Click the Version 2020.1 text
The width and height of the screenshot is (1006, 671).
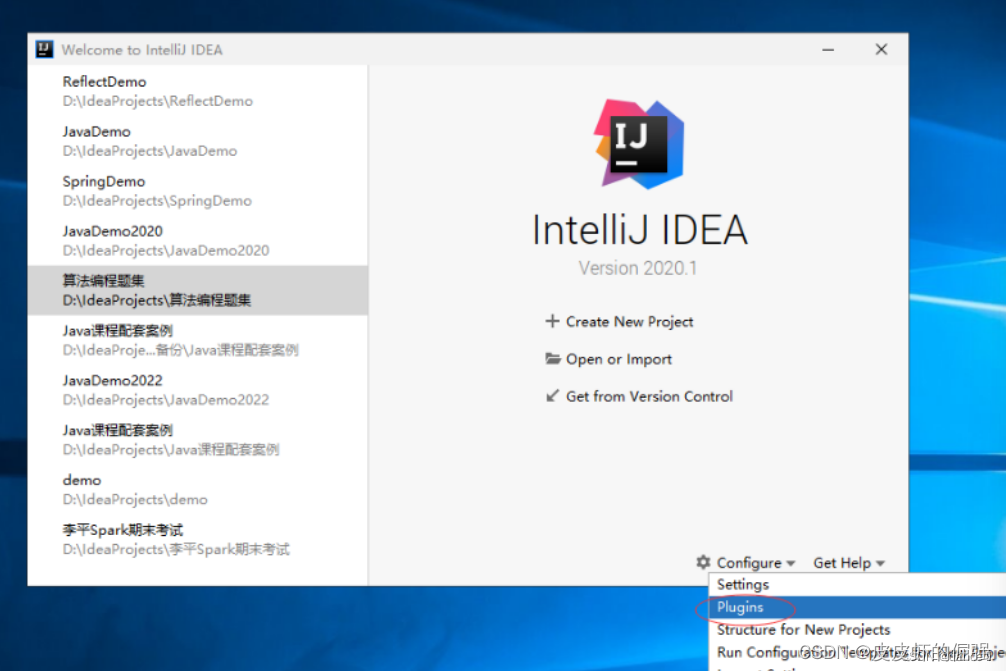click(637, 268)
